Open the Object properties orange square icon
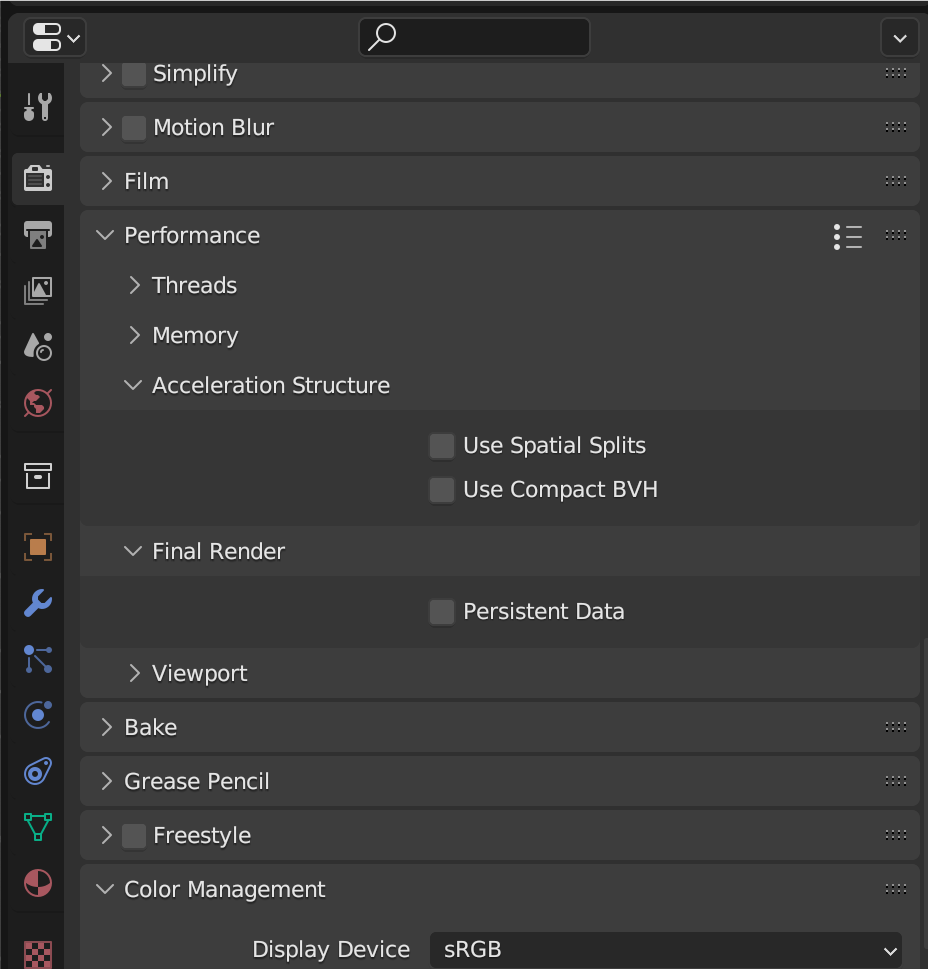928x969 pixels. coord(38,547)
